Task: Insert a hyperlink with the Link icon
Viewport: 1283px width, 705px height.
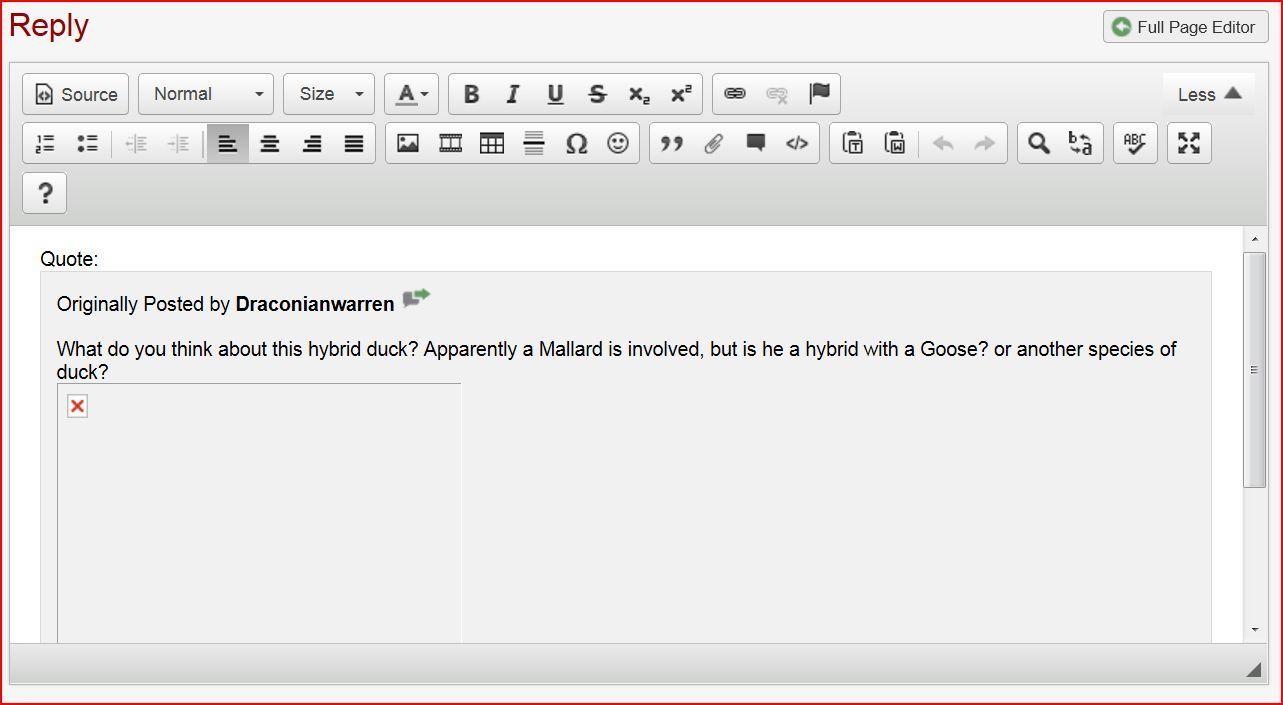Action: [735, 94]
